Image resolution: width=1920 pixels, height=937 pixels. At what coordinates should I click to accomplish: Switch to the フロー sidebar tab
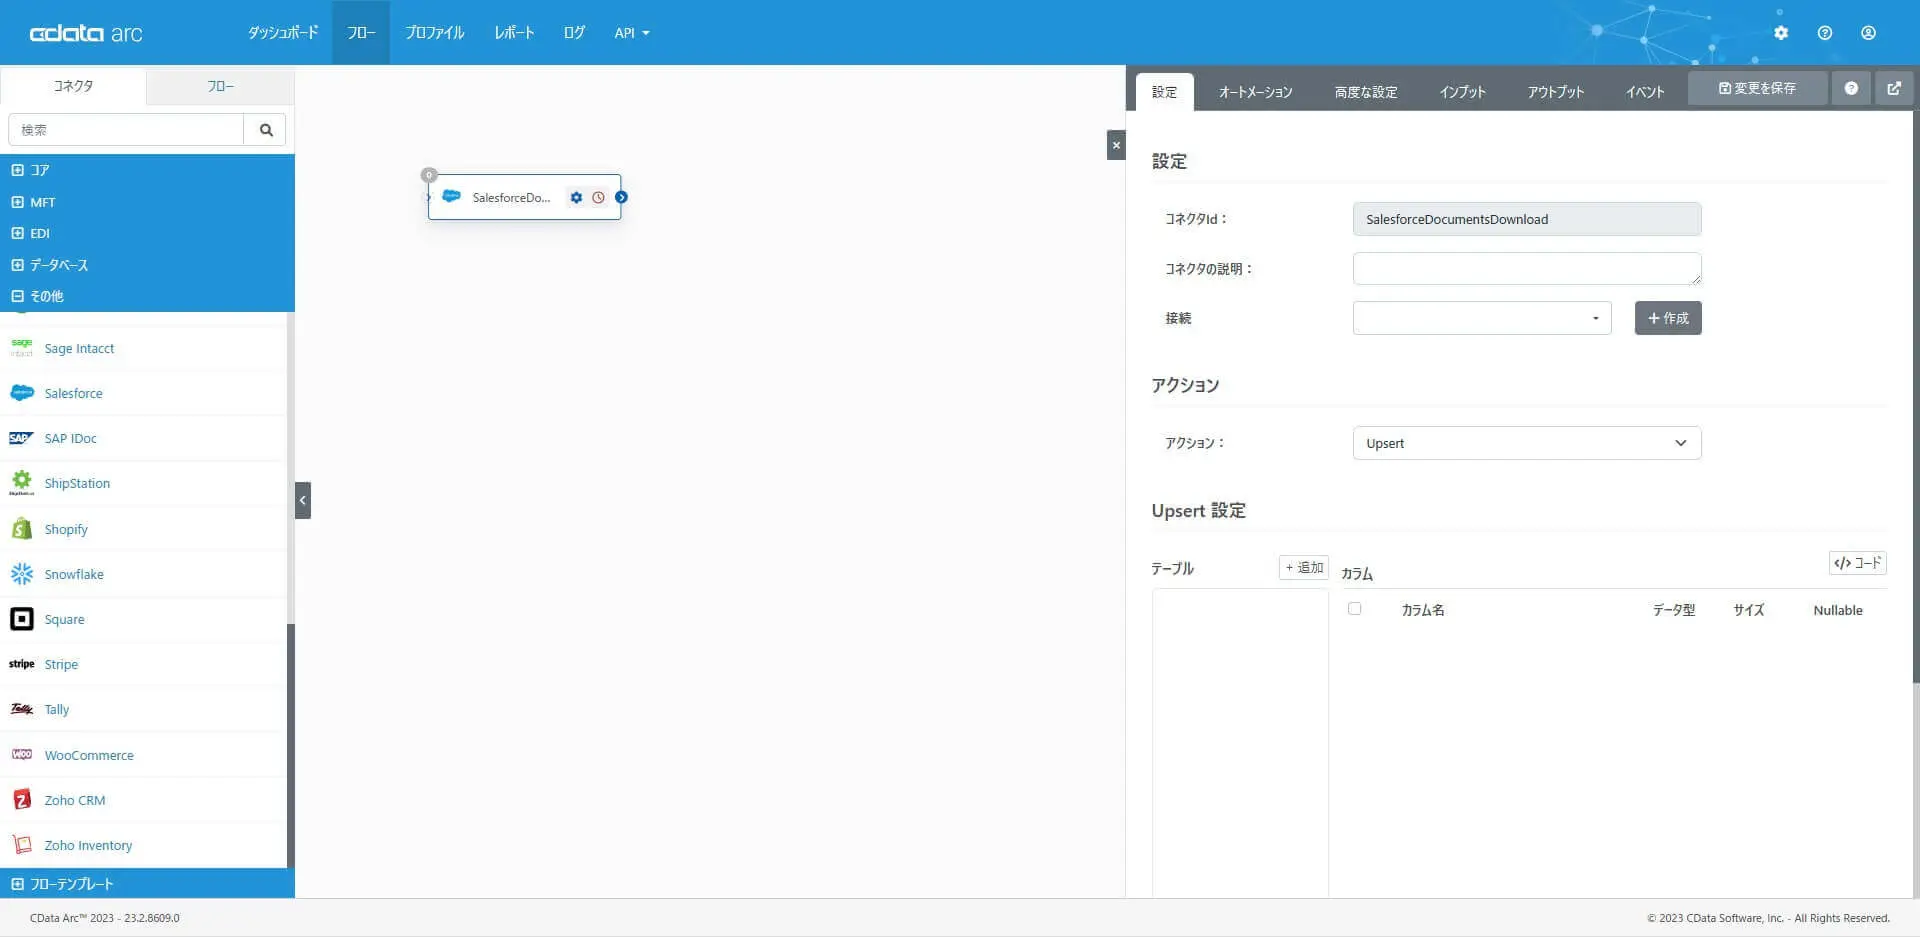[220, 86]
